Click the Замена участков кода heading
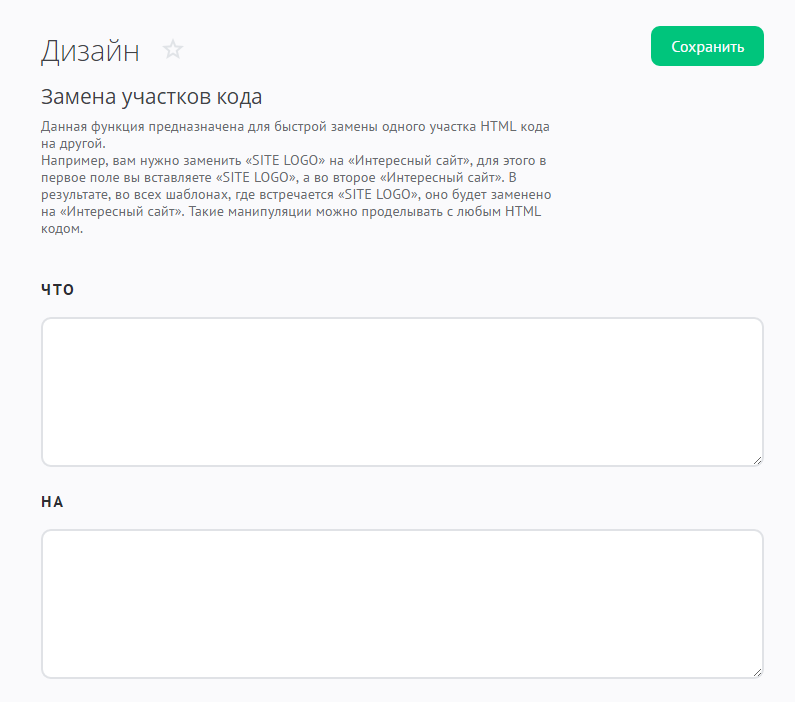The image size is (795, 702). [151, 97]
